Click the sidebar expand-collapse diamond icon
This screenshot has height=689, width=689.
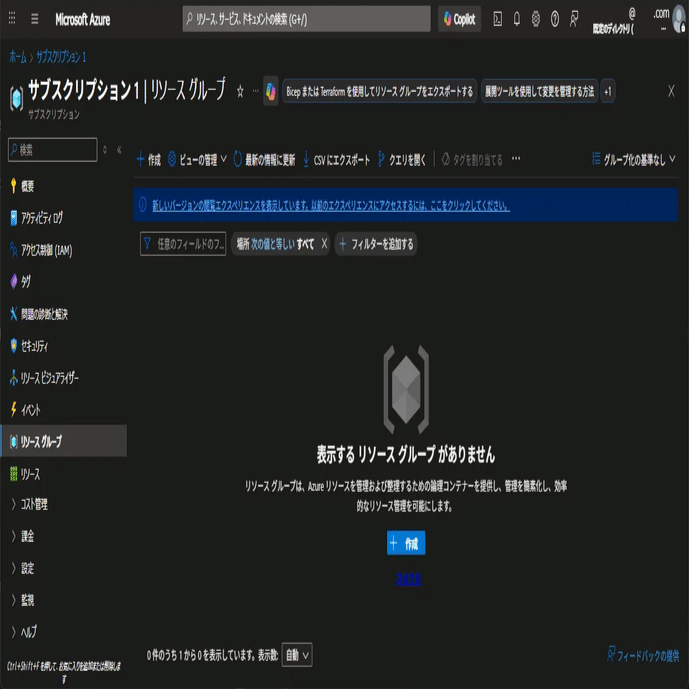[105, 150]
